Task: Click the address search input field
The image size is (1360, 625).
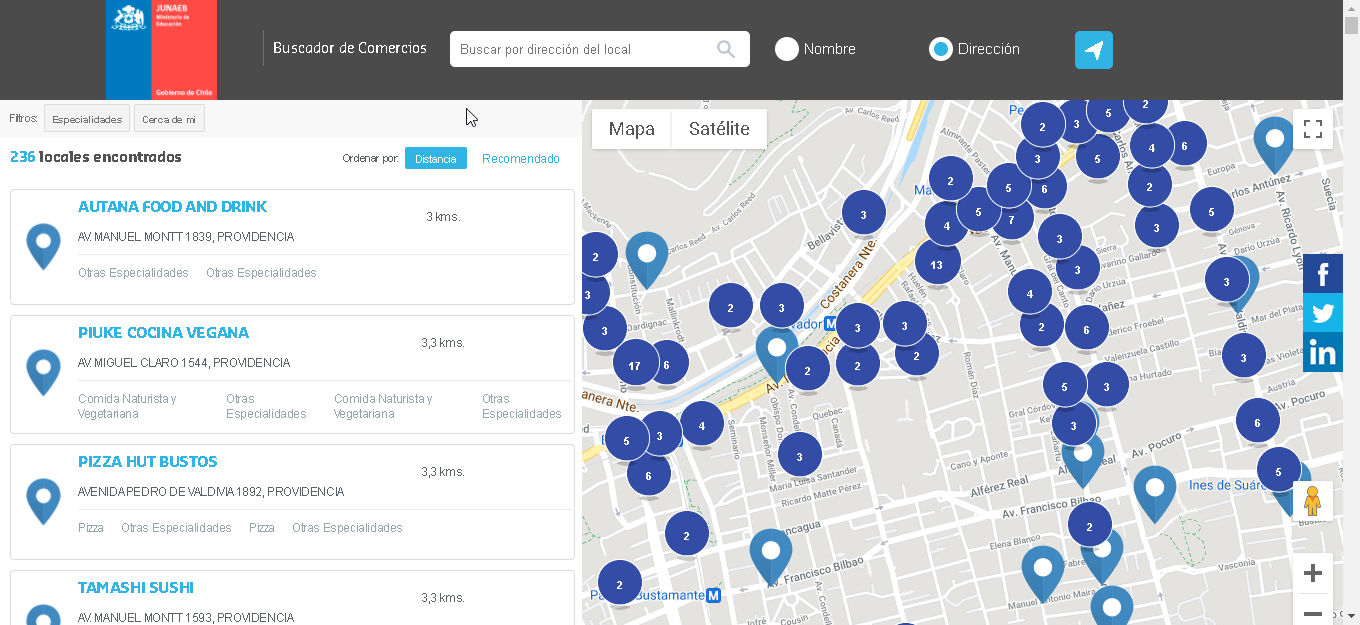Action: click(585, 49)
